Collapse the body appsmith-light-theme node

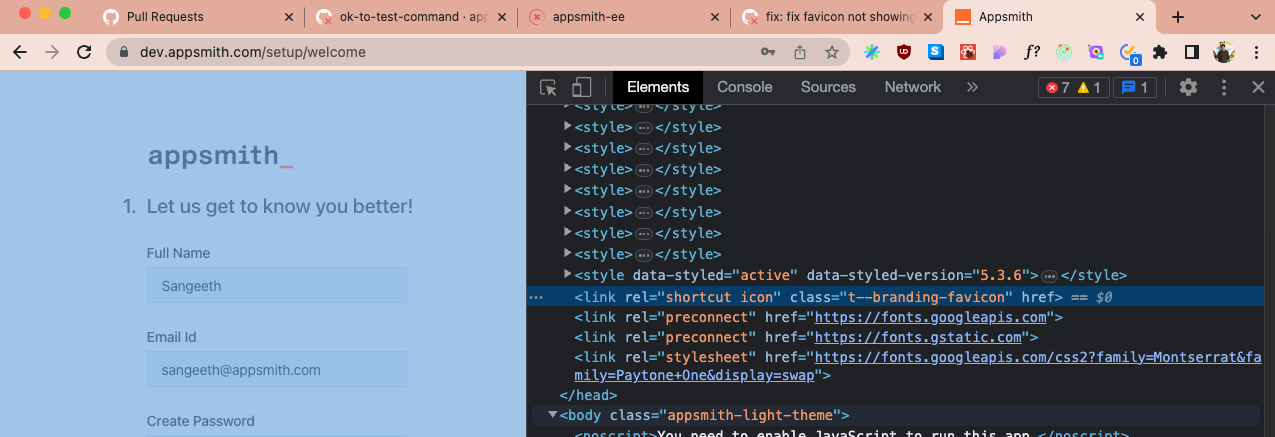[x=552, y=414]
